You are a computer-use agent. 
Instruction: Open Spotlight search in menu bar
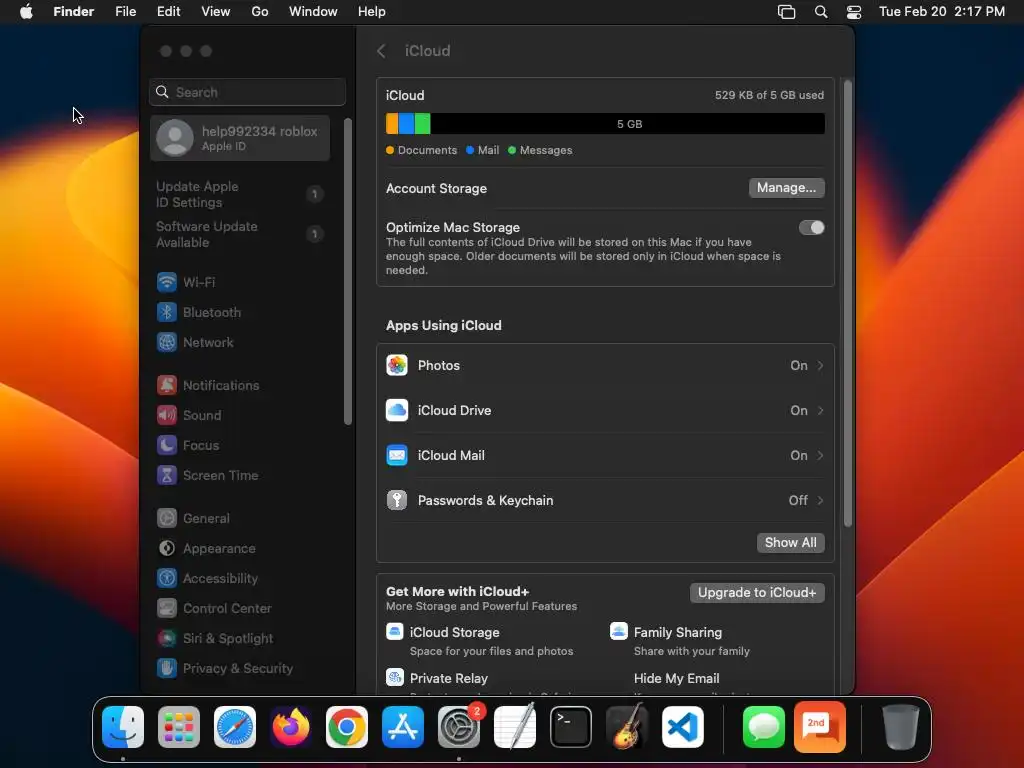821,12
